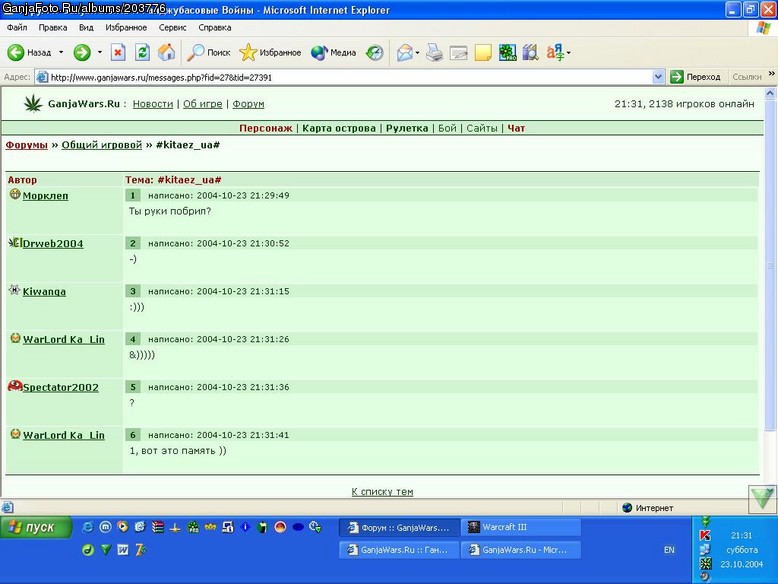
Task: Click the Mail envelope toolbar icon
Action: coord(404,53)
